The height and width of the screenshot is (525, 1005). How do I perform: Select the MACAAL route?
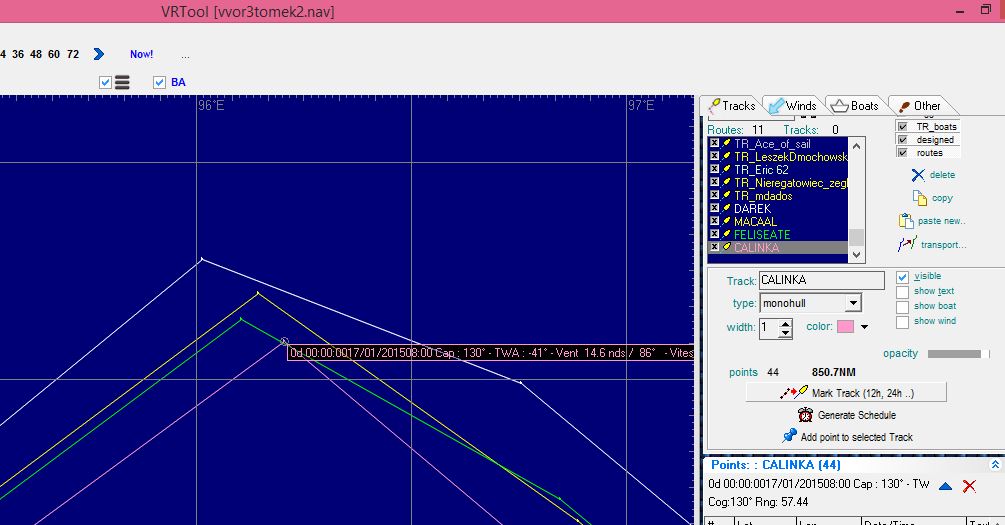pos(755,221)
